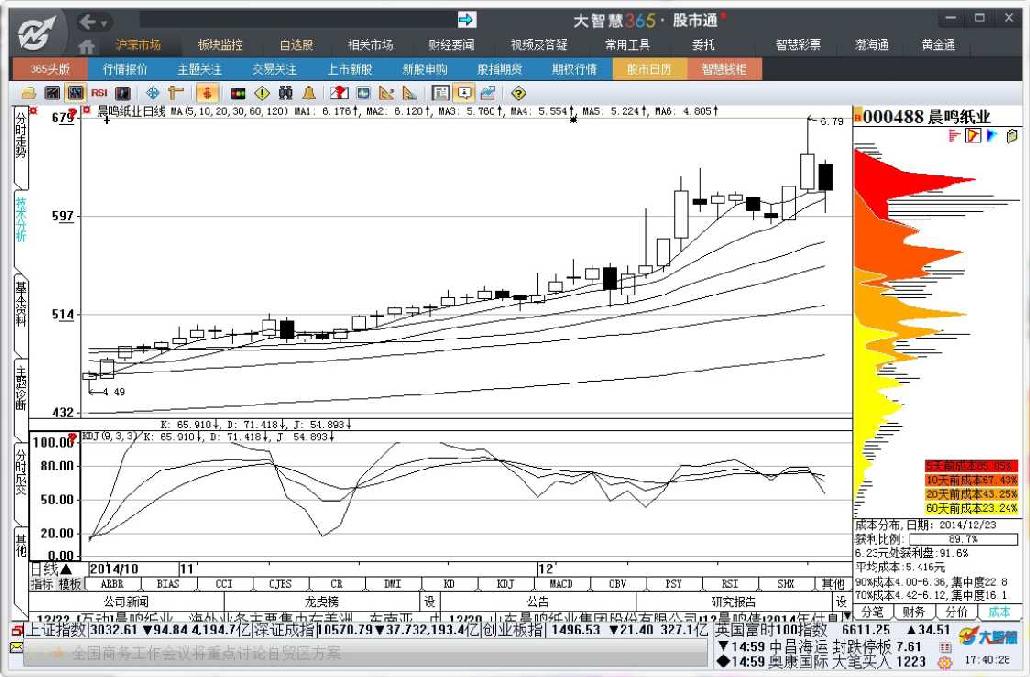Screen dimensions: 1030x677
Task: Click the newspaper information icon in toolbar
Action: tap(441, 93)
